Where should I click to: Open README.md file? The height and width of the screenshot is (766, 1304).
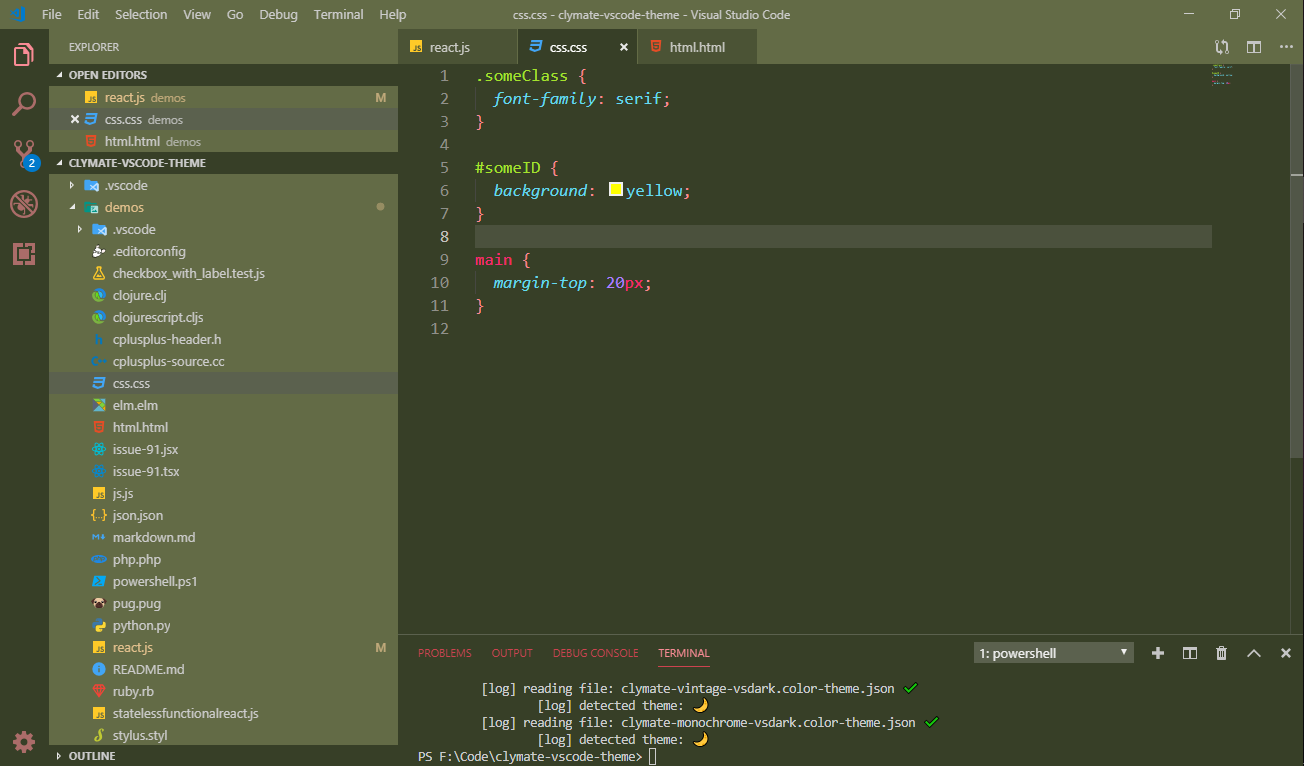click(224, 669)
